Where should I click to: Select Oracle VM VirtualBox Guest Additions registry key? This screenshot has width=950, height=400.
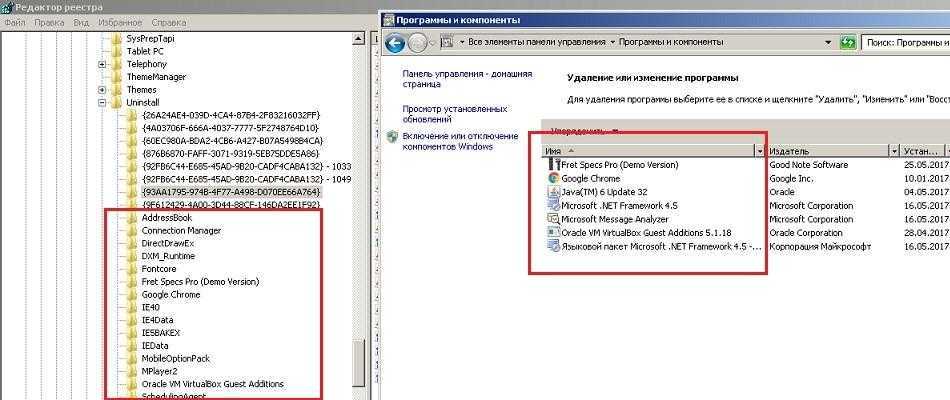[x=213, y=384]
